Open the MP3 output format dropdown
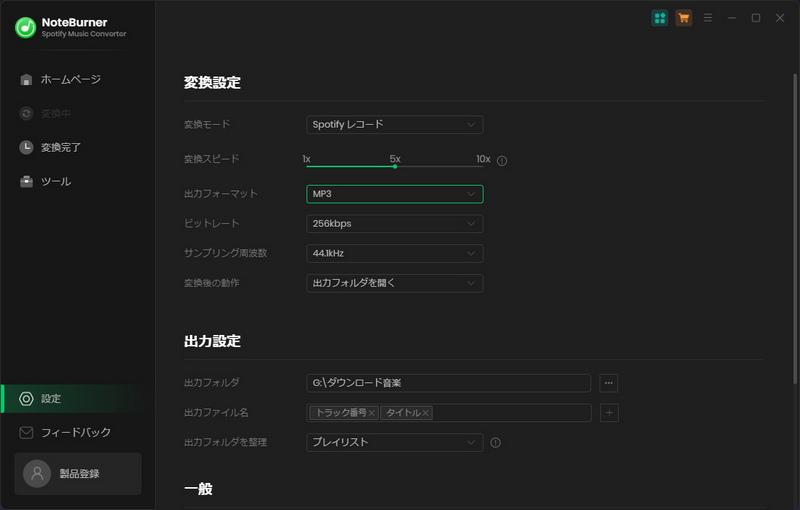The height and width of the screenshot is (510, 800). 394,194
